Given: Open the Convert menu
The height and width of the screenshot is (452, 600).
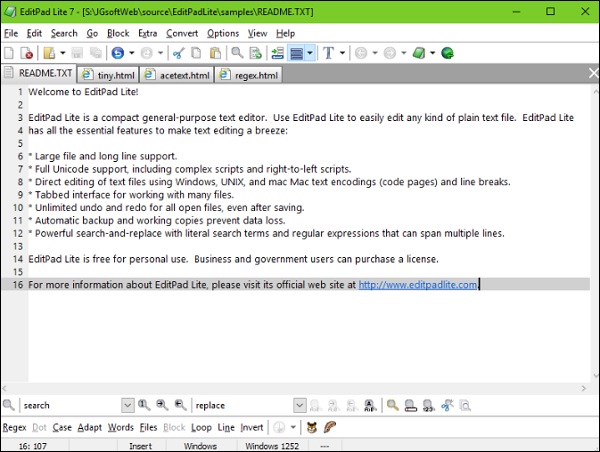Looking at the screenshot, I should click(182, 33).
